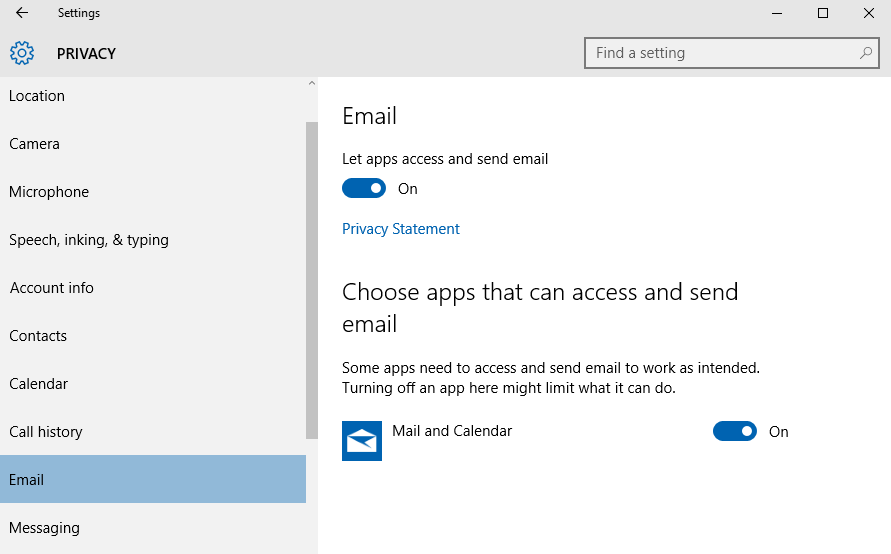This screenshot has height=554, width=891.
Task: Turn off Let apps access email toggle
Action: point(364,188)
